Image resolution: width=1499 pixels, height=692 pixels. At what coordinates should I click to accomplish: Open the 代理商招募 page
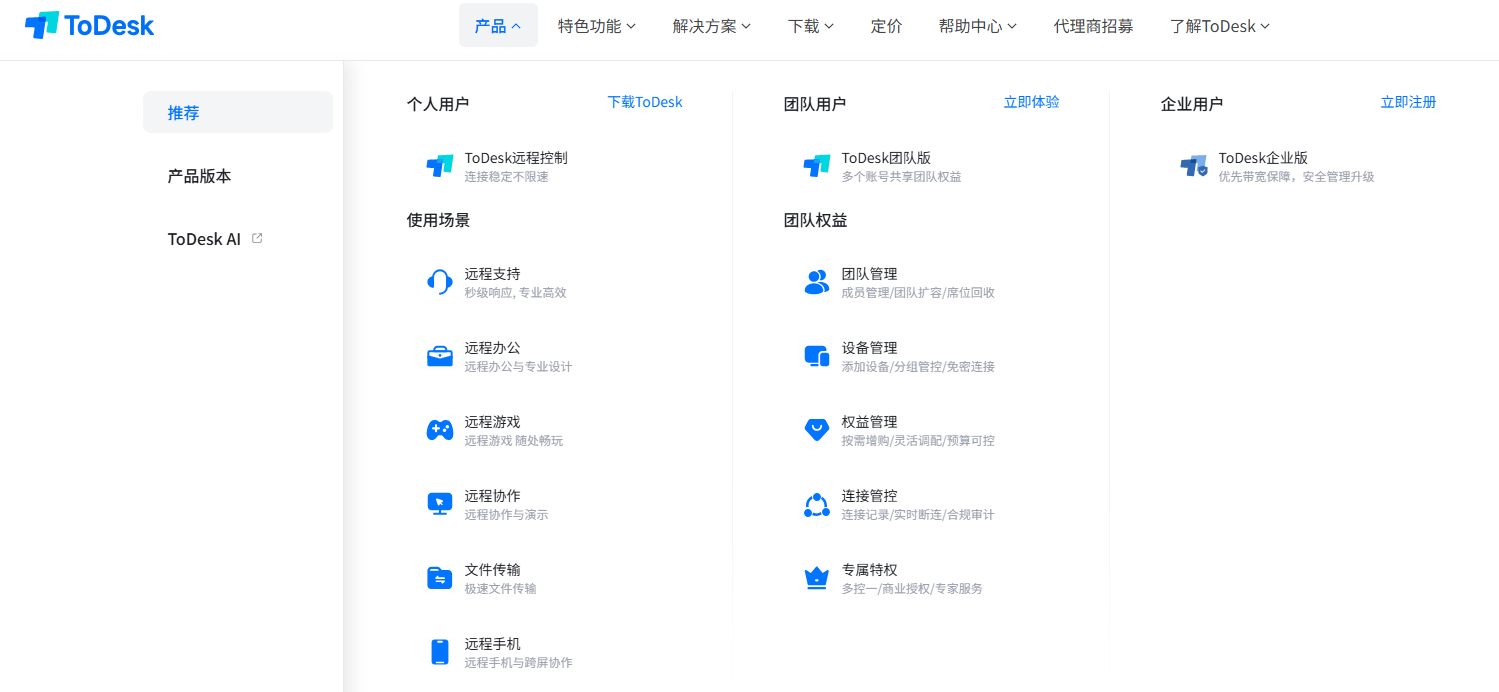1094,26
